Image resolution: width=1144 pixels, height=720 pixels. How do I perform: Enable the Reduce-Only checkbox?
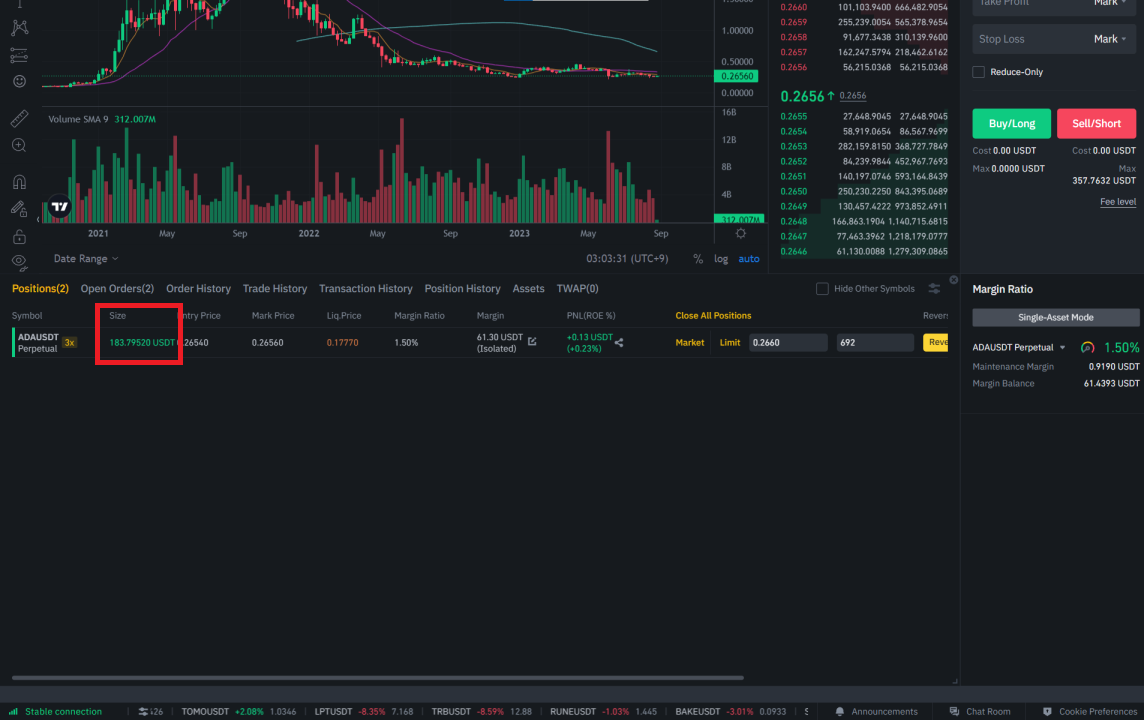978,72
